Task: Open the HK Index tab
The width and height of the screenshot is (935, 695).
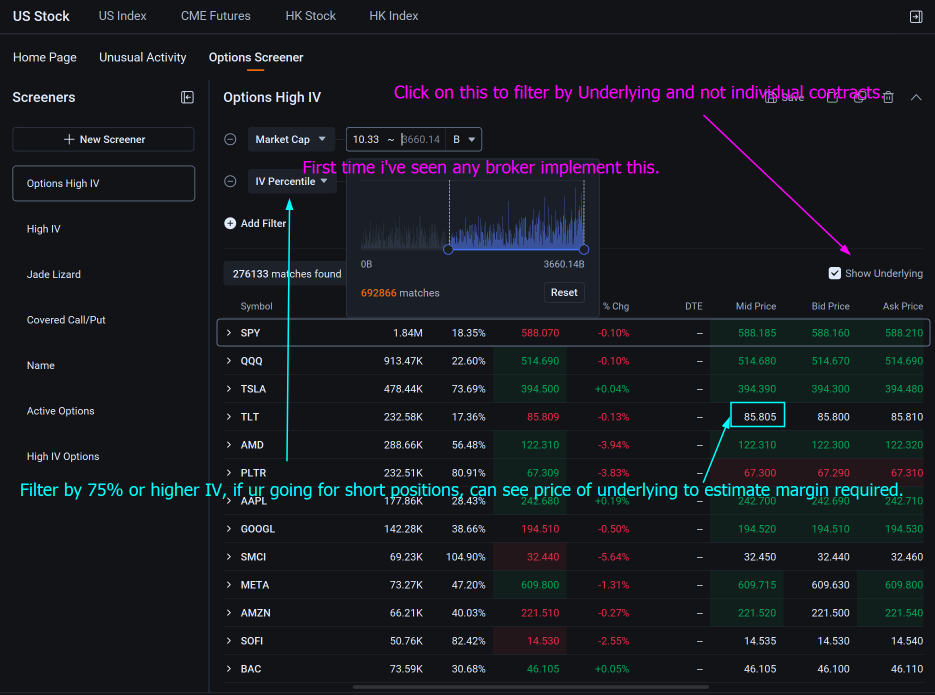Action: (394, 16)
